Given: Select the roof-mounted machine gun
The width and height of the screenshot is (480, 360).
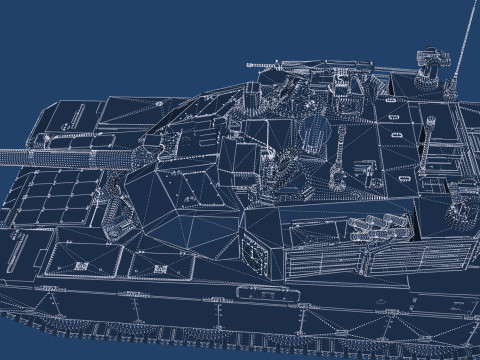Looking at the screenshot, I should tap(332, 67).
